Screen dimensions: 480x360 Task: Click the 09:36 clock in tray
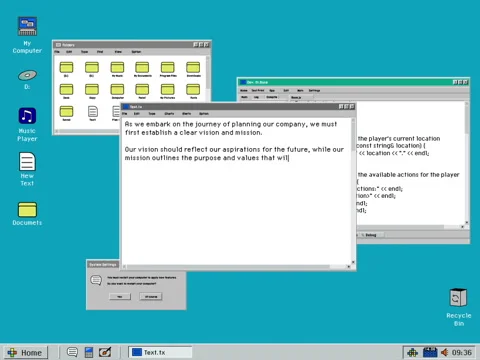pos(462,352)
